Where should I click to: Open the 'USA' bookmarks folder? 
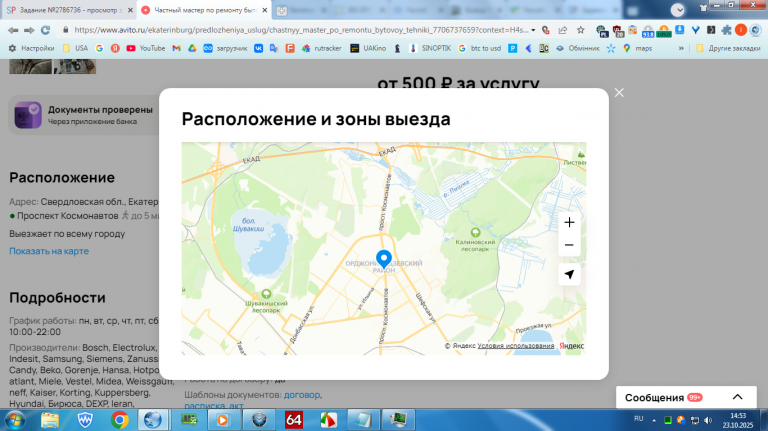tap(75, 48)
